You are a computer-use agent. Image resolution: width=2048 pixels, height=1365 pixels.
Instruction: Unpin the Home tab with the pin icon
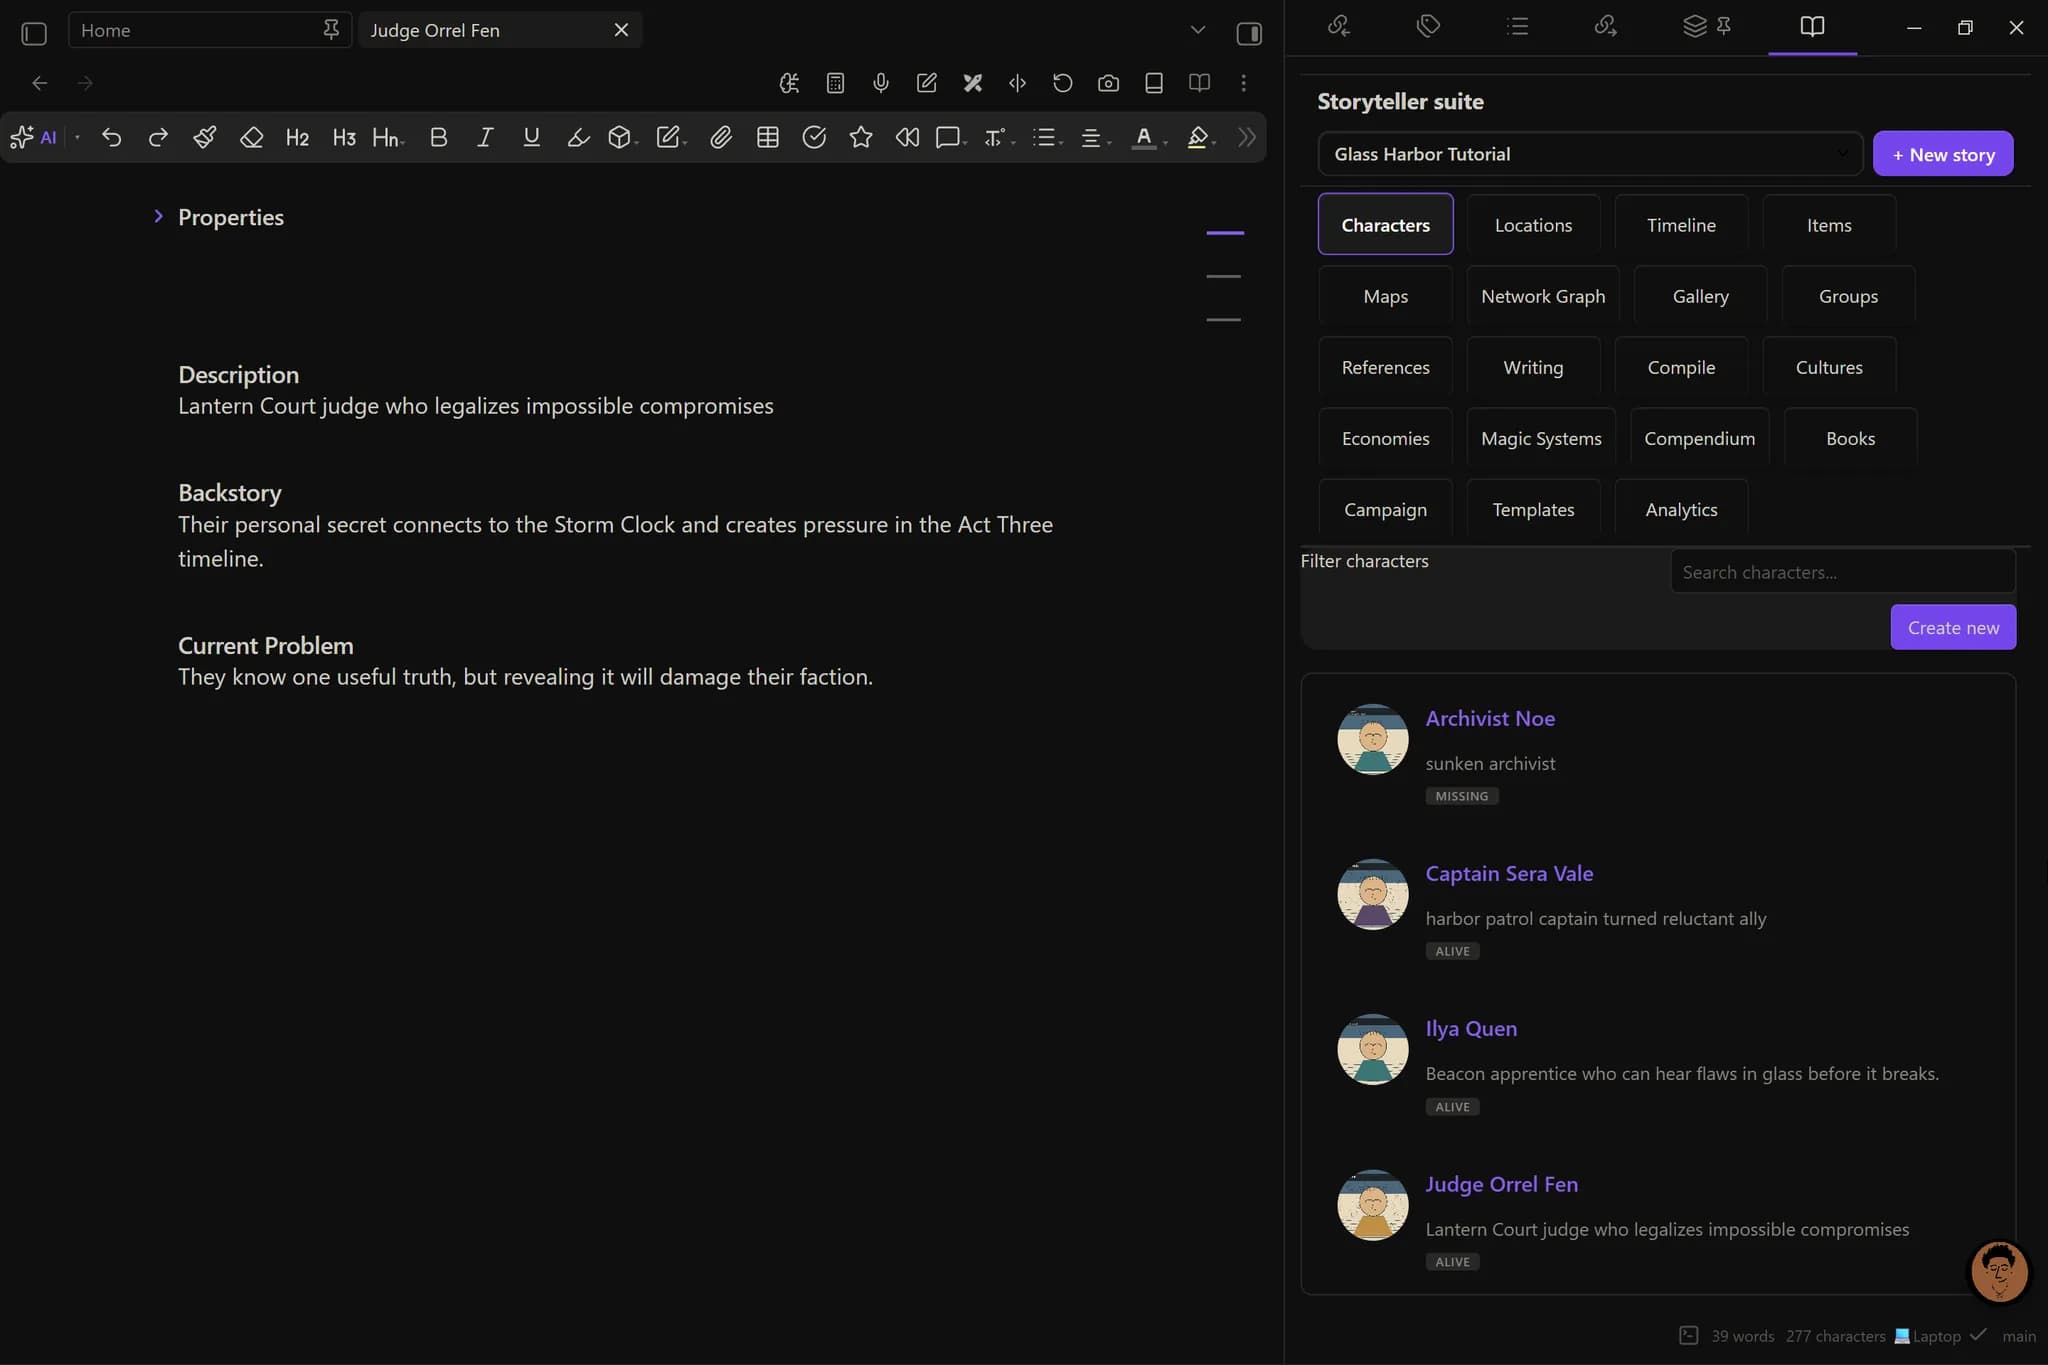331,30
